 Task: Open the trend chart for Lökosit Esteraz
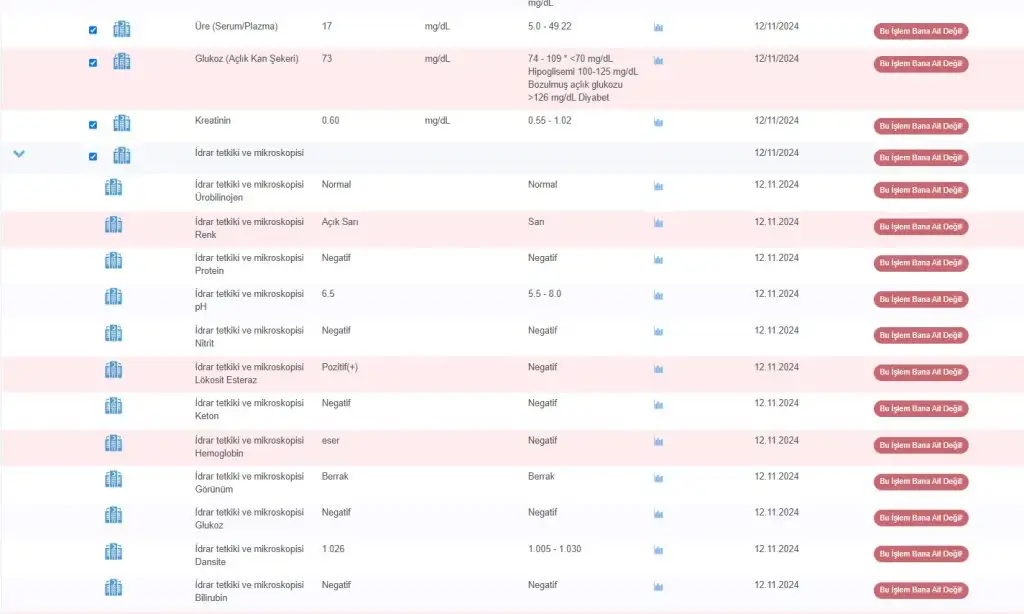[x=658, y=369]
